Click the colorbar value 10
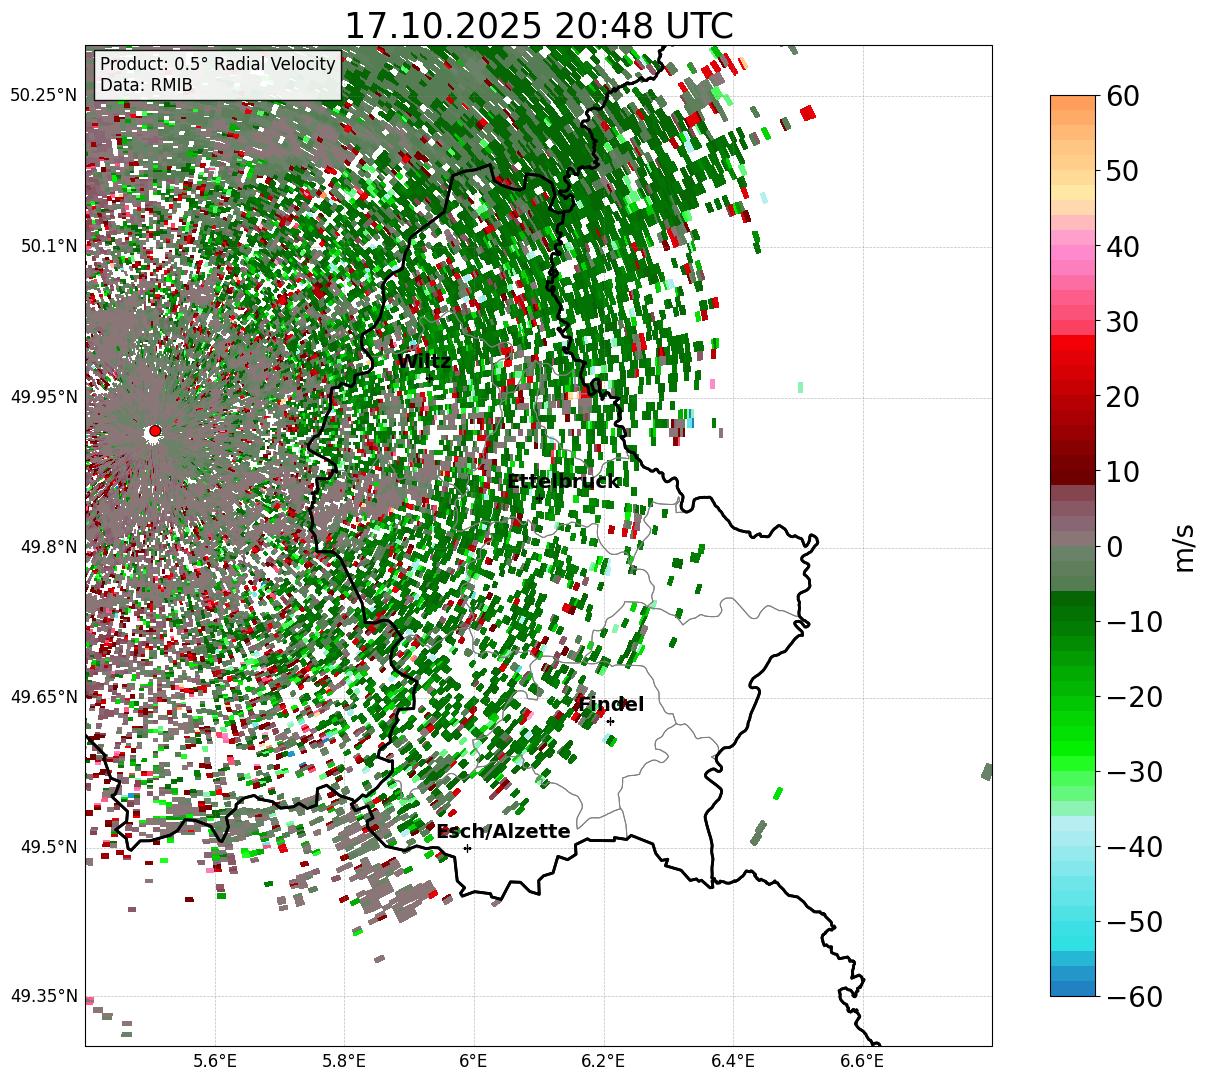Viewport: 1207px width, 1081px height. pos(1122,471)
